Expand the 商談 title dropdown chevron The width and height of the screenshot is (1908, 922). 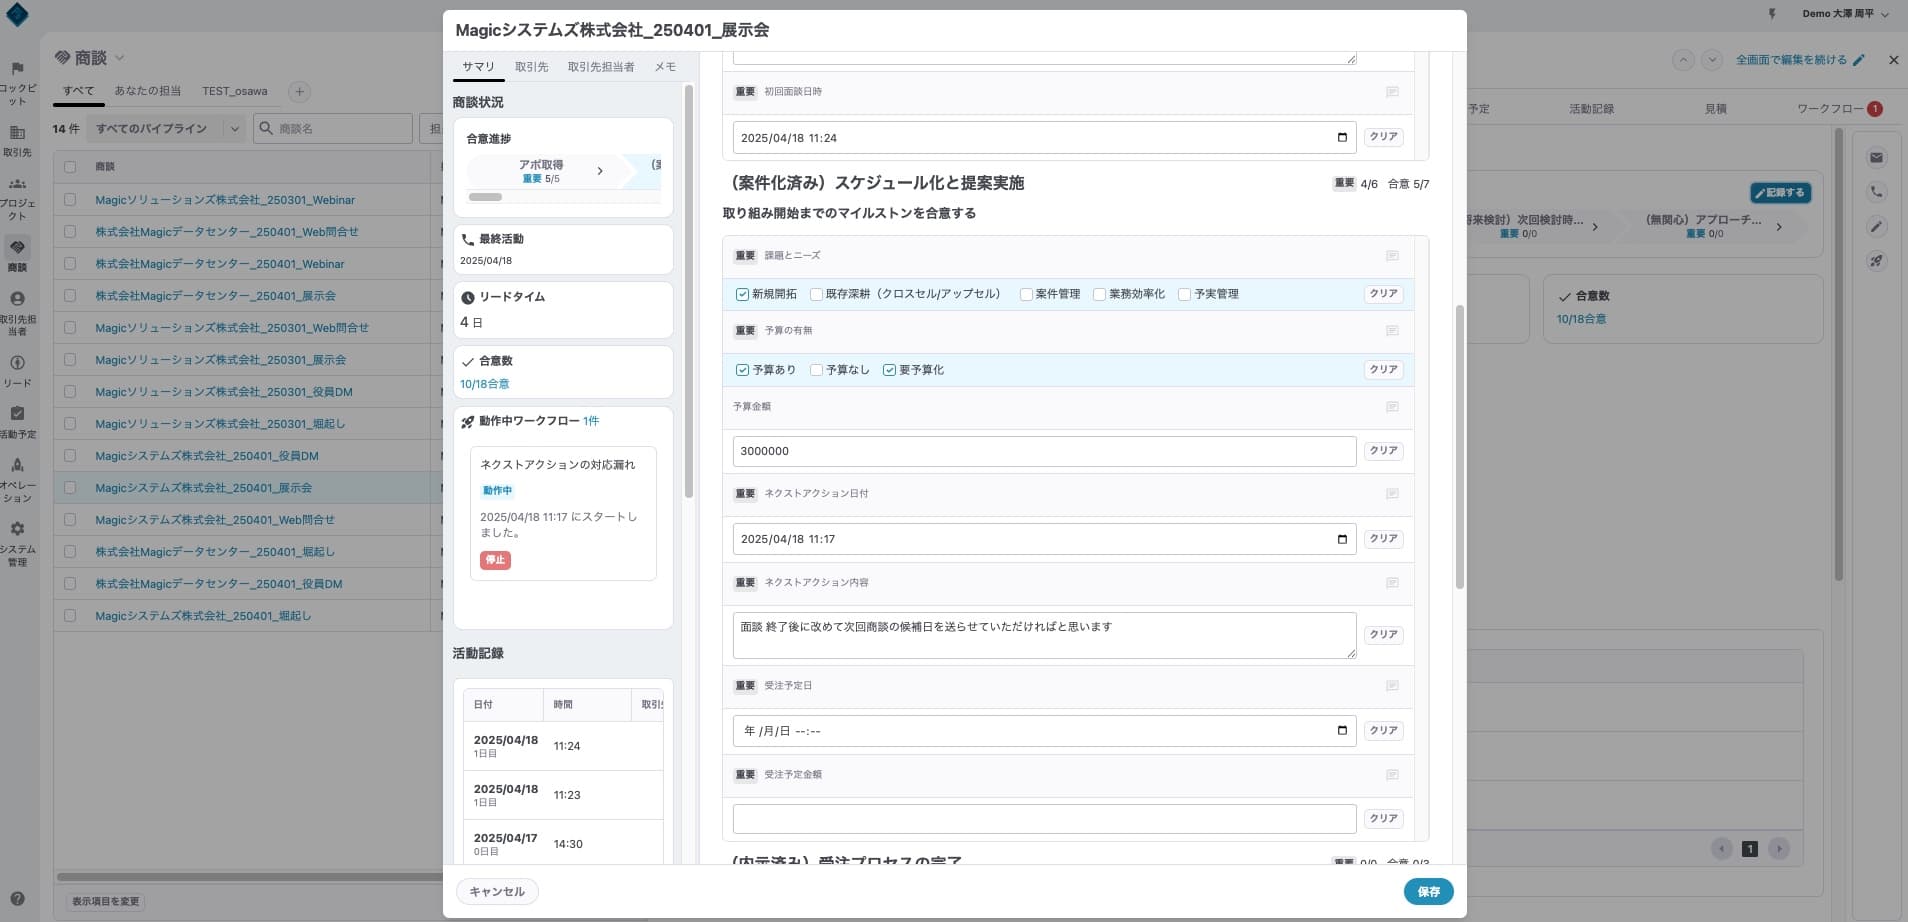(120, 57)
